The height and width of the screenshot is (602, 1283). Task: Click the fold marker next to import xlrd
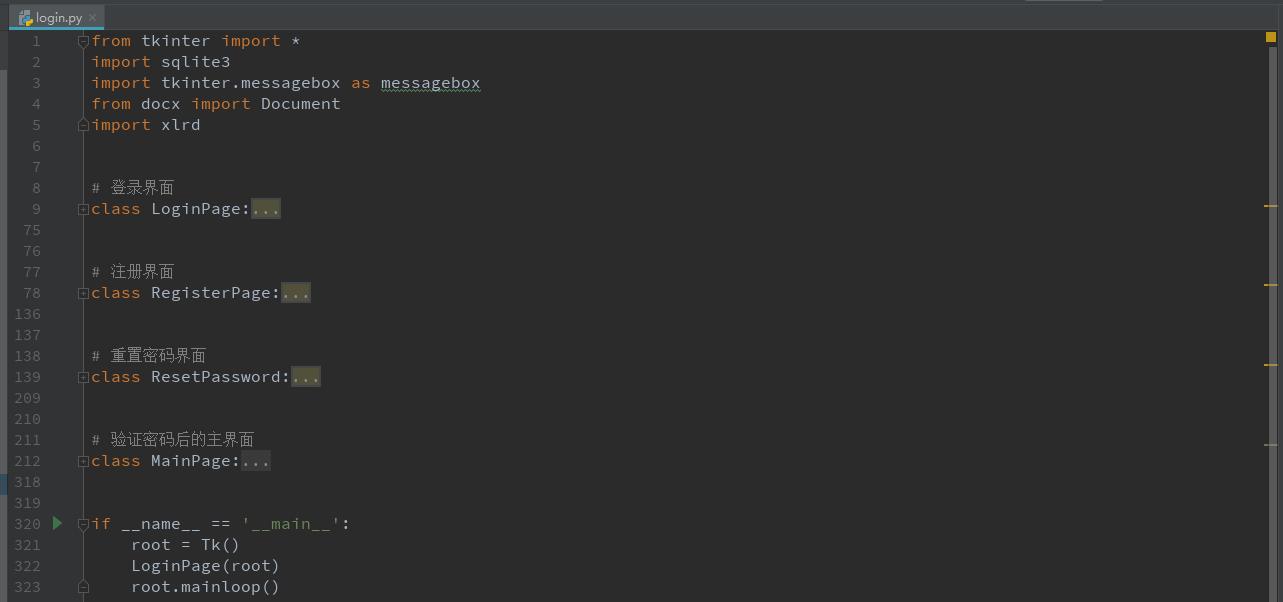pyautogui.click(x=84, y=124)
